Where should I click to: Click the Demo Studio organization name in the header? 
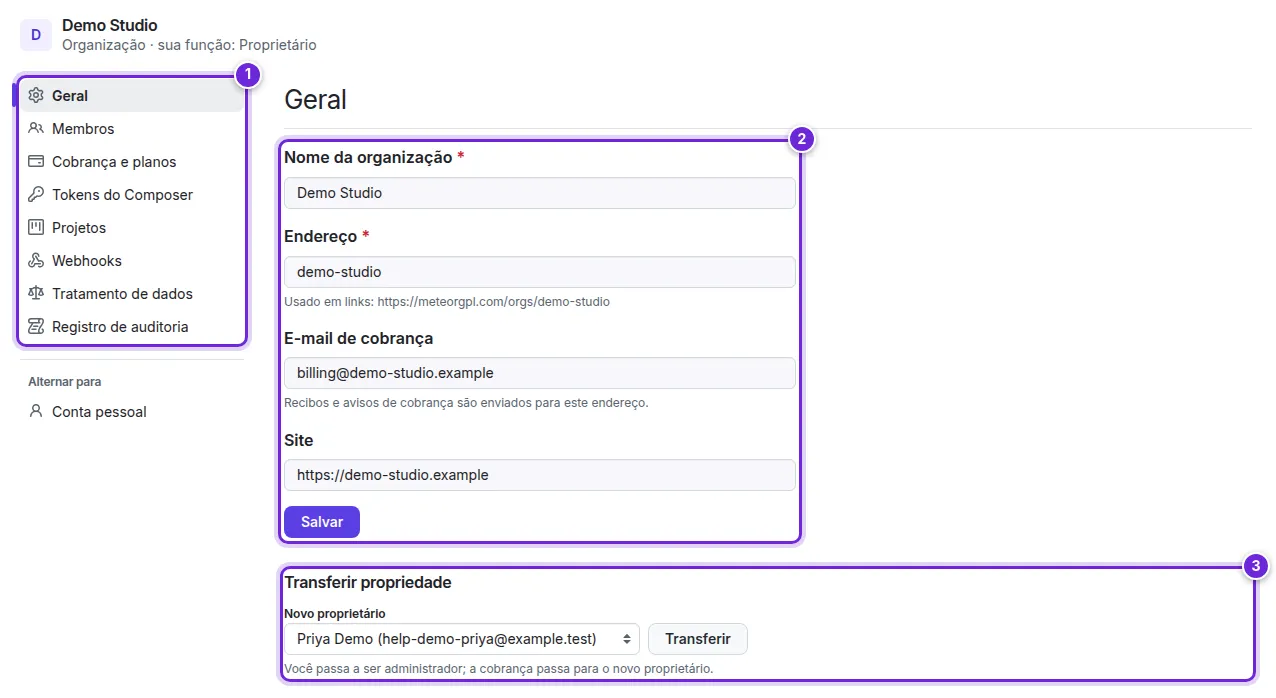tap(110, 25)
